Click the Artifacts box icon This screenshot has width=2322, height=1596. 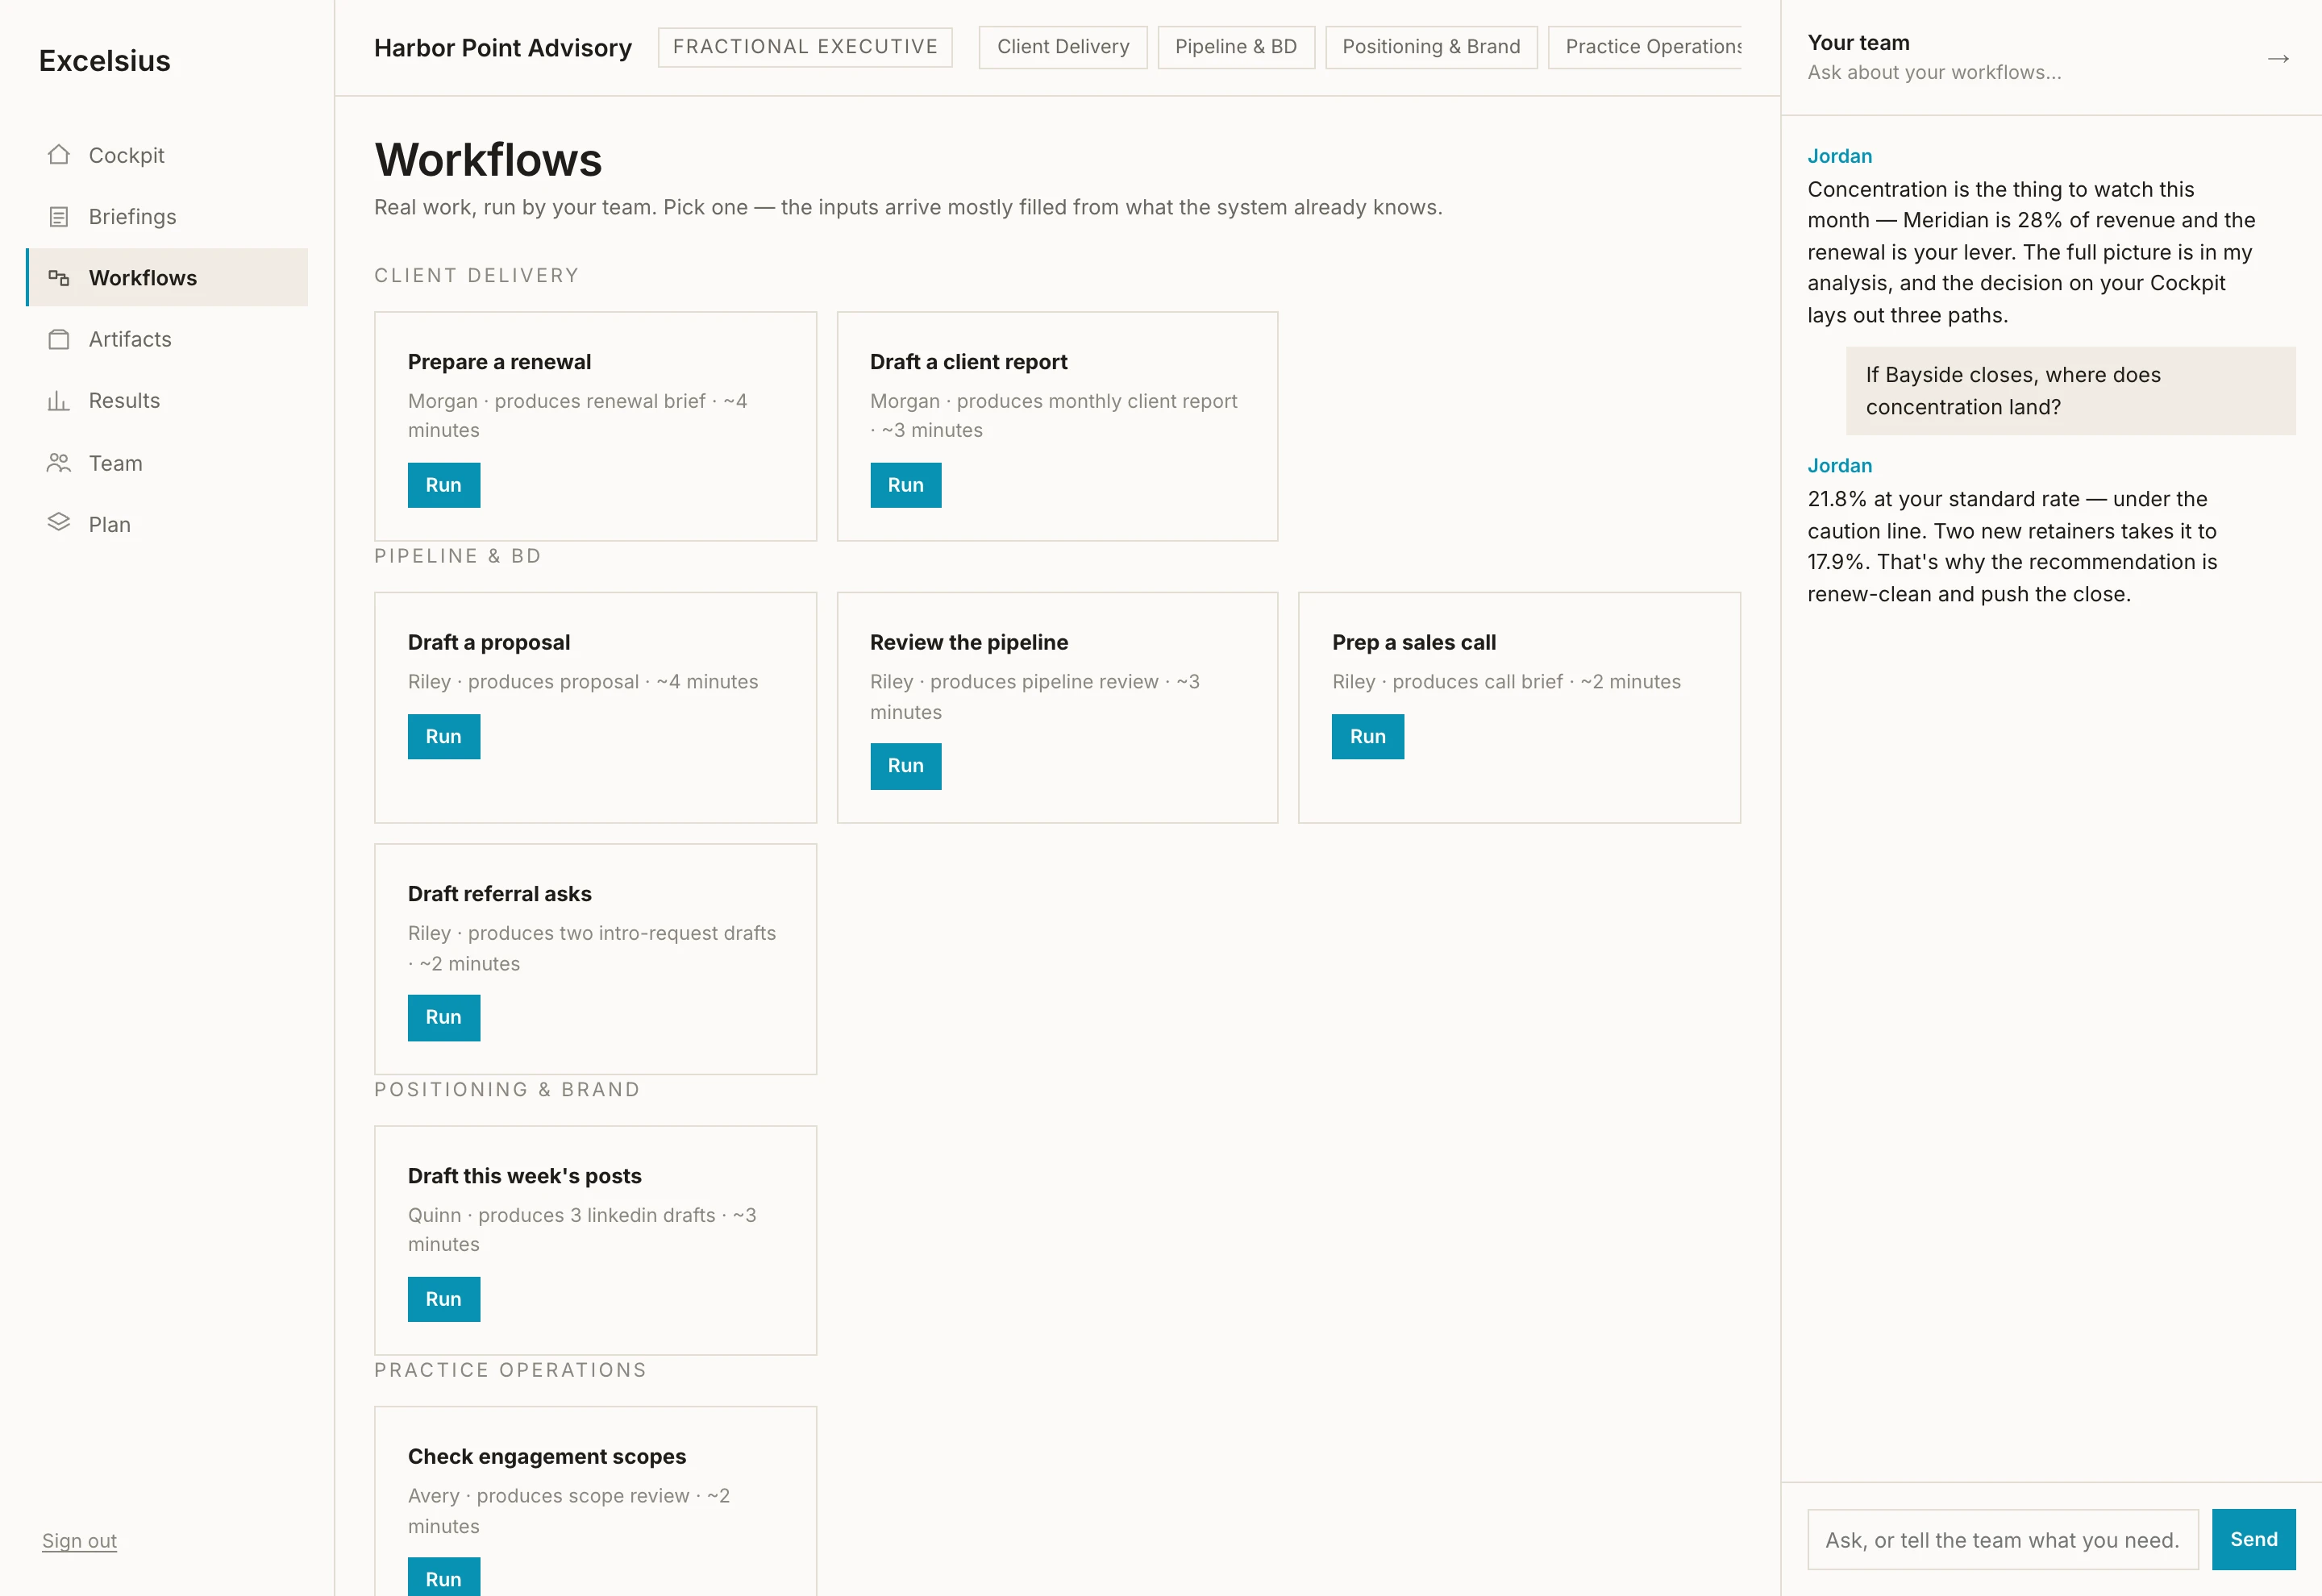coord(59,339)
